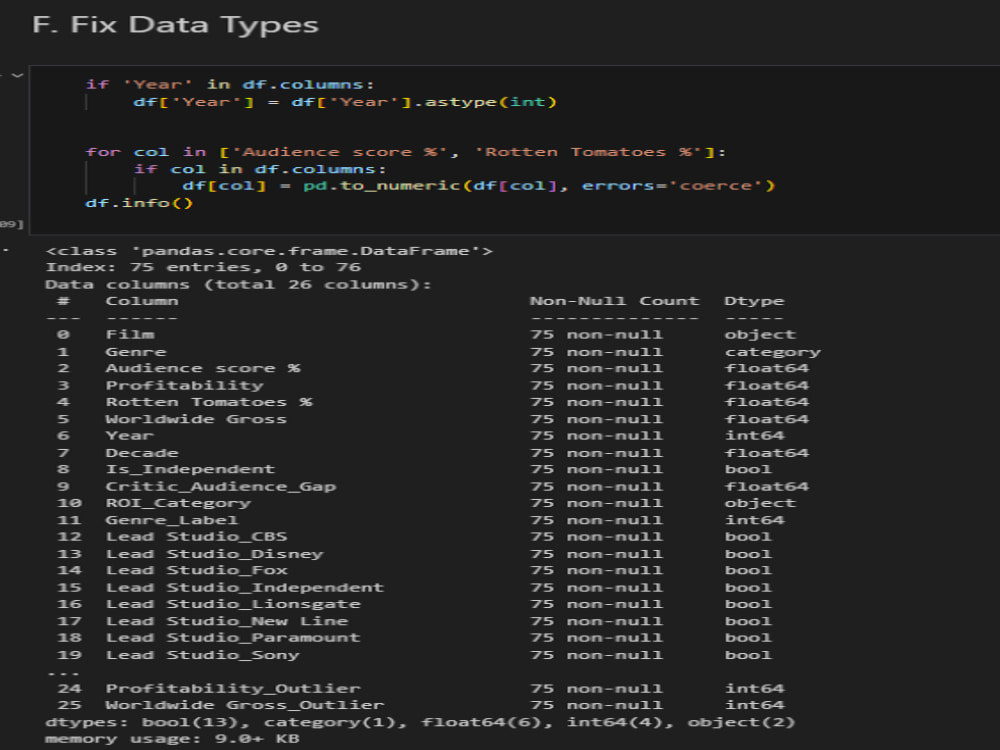Click the dtypes summary line in output

(420, 723)
